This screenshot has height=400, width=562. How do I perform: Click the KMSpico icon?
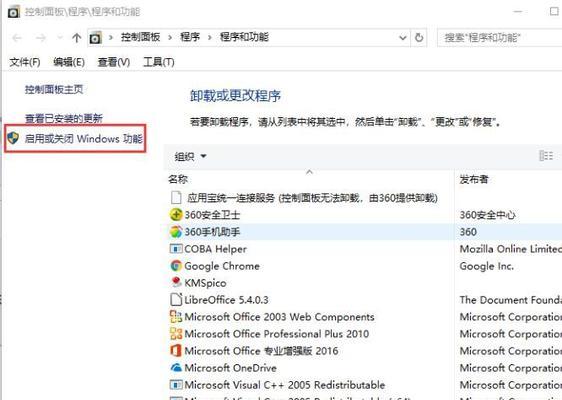pos(176,282)
